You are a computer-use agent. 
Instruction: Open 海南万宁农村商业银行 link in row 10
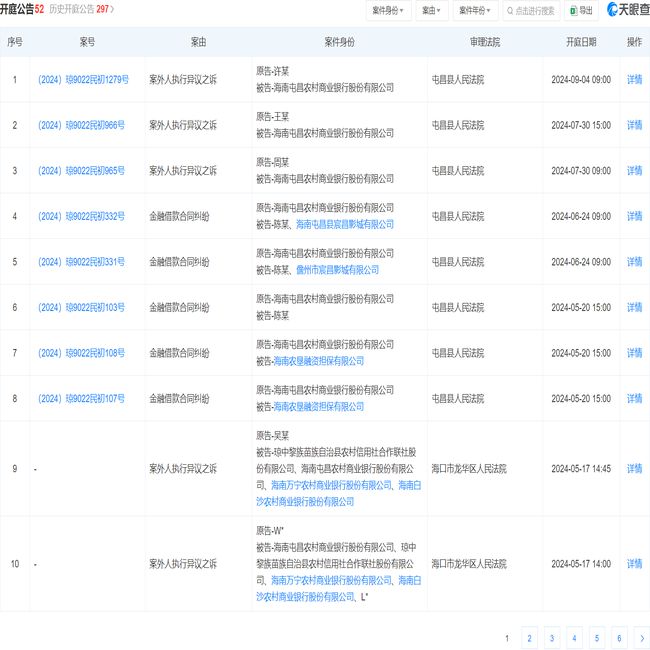pos(331,581)
